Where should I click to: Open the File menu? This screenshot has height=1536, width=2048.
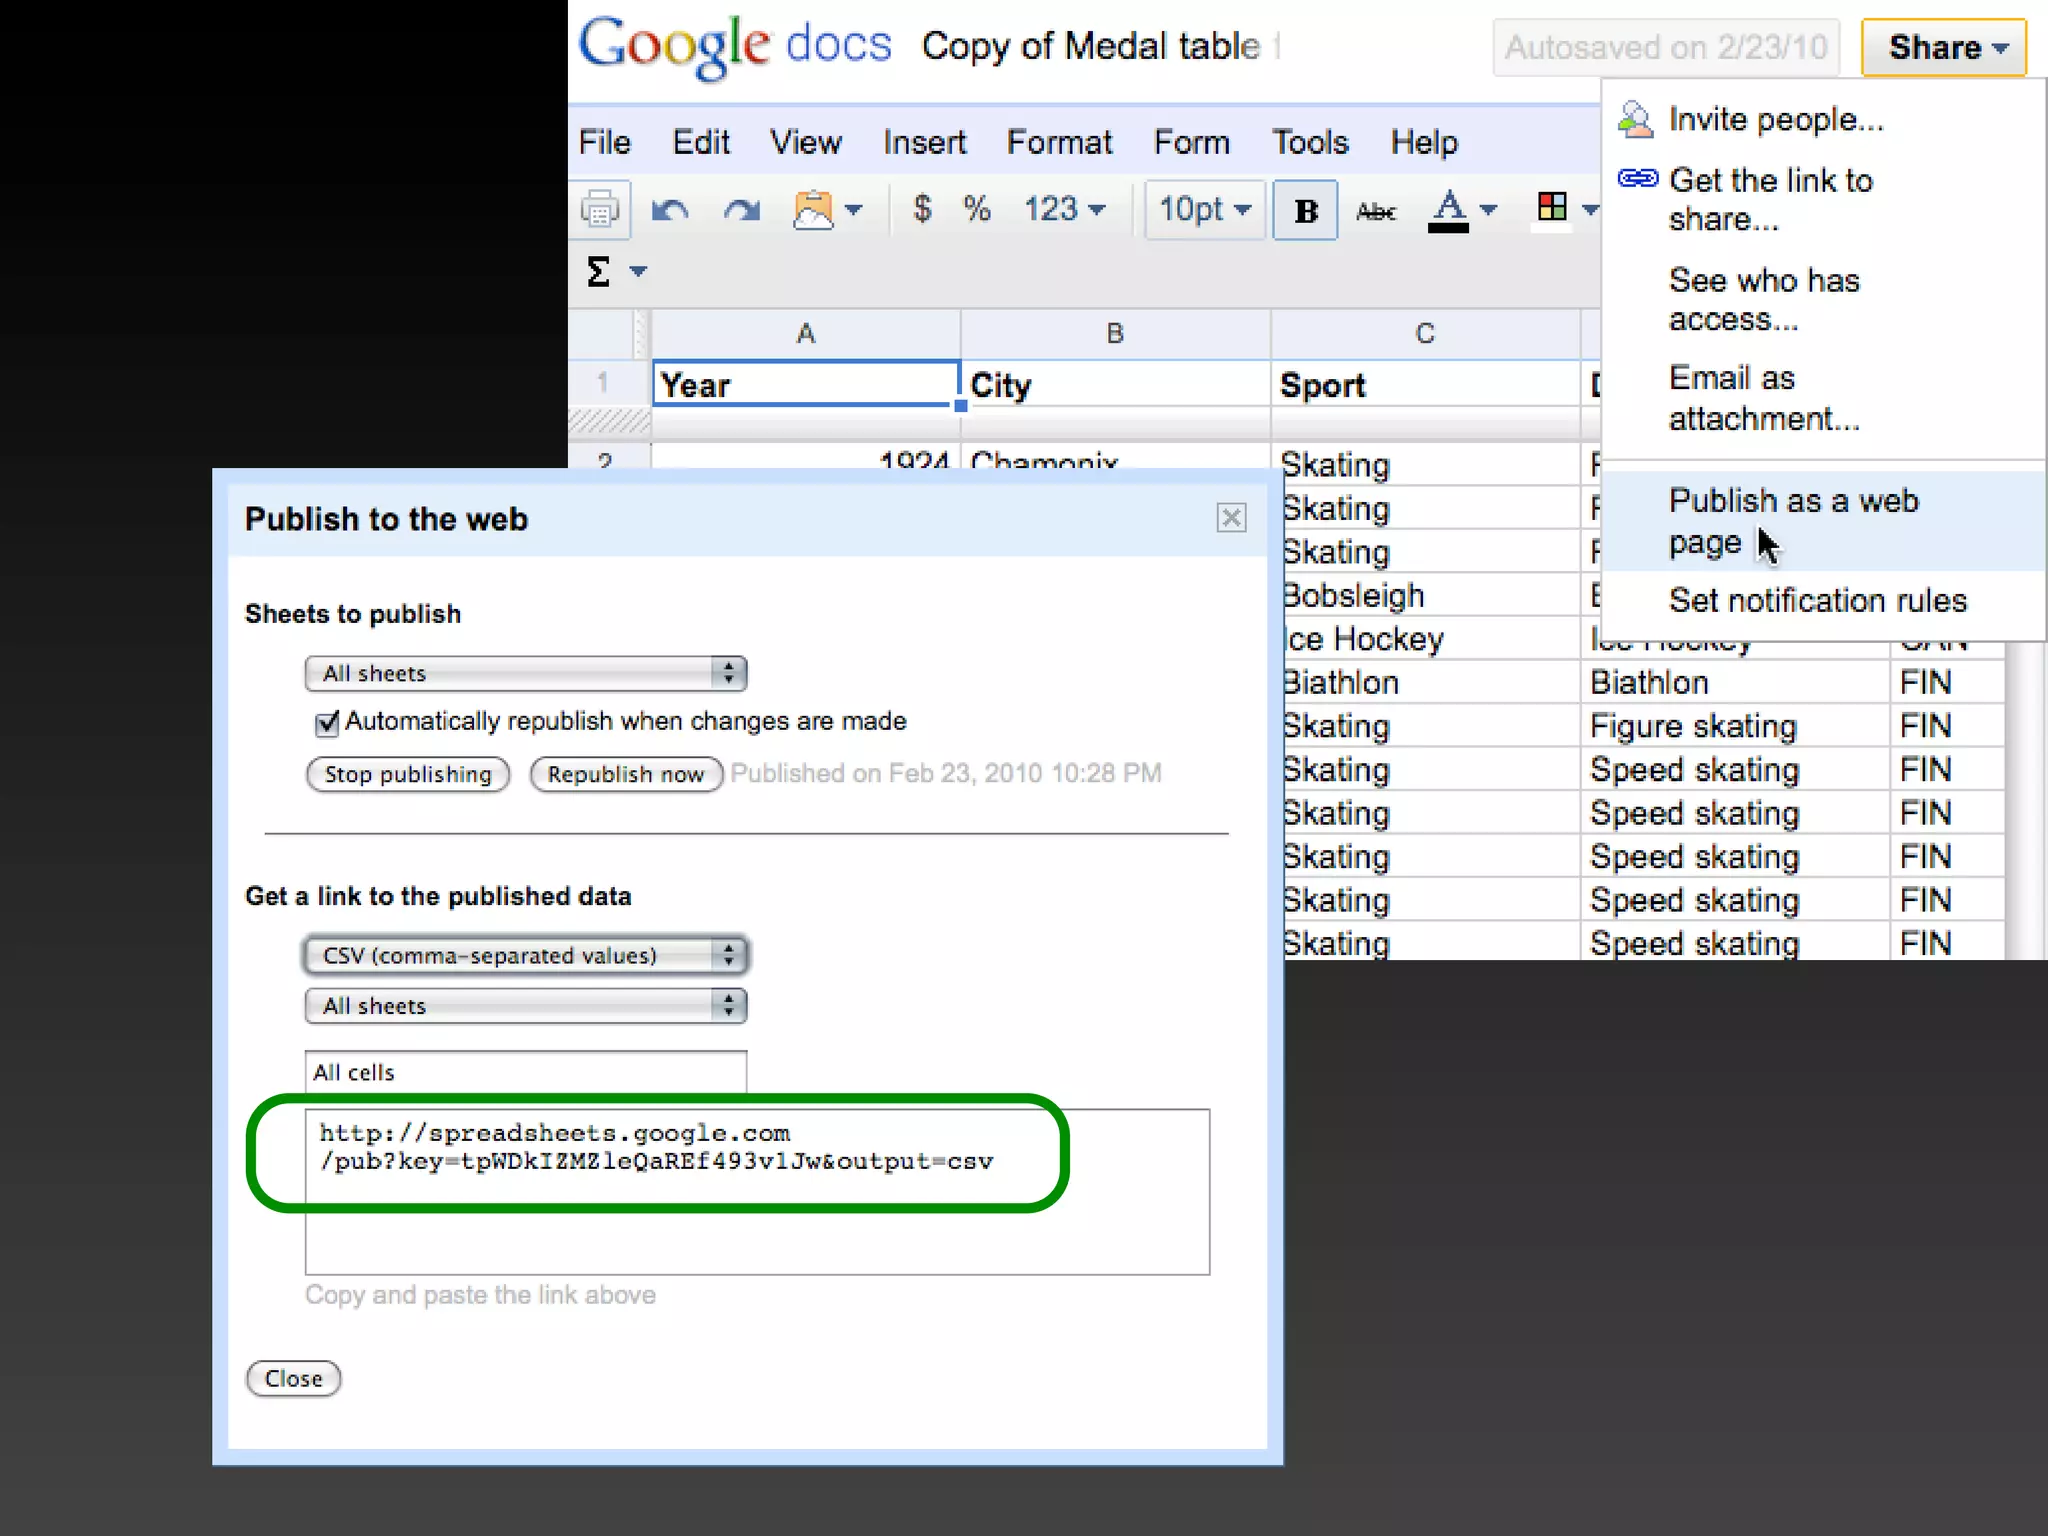[x=604, y=142]
